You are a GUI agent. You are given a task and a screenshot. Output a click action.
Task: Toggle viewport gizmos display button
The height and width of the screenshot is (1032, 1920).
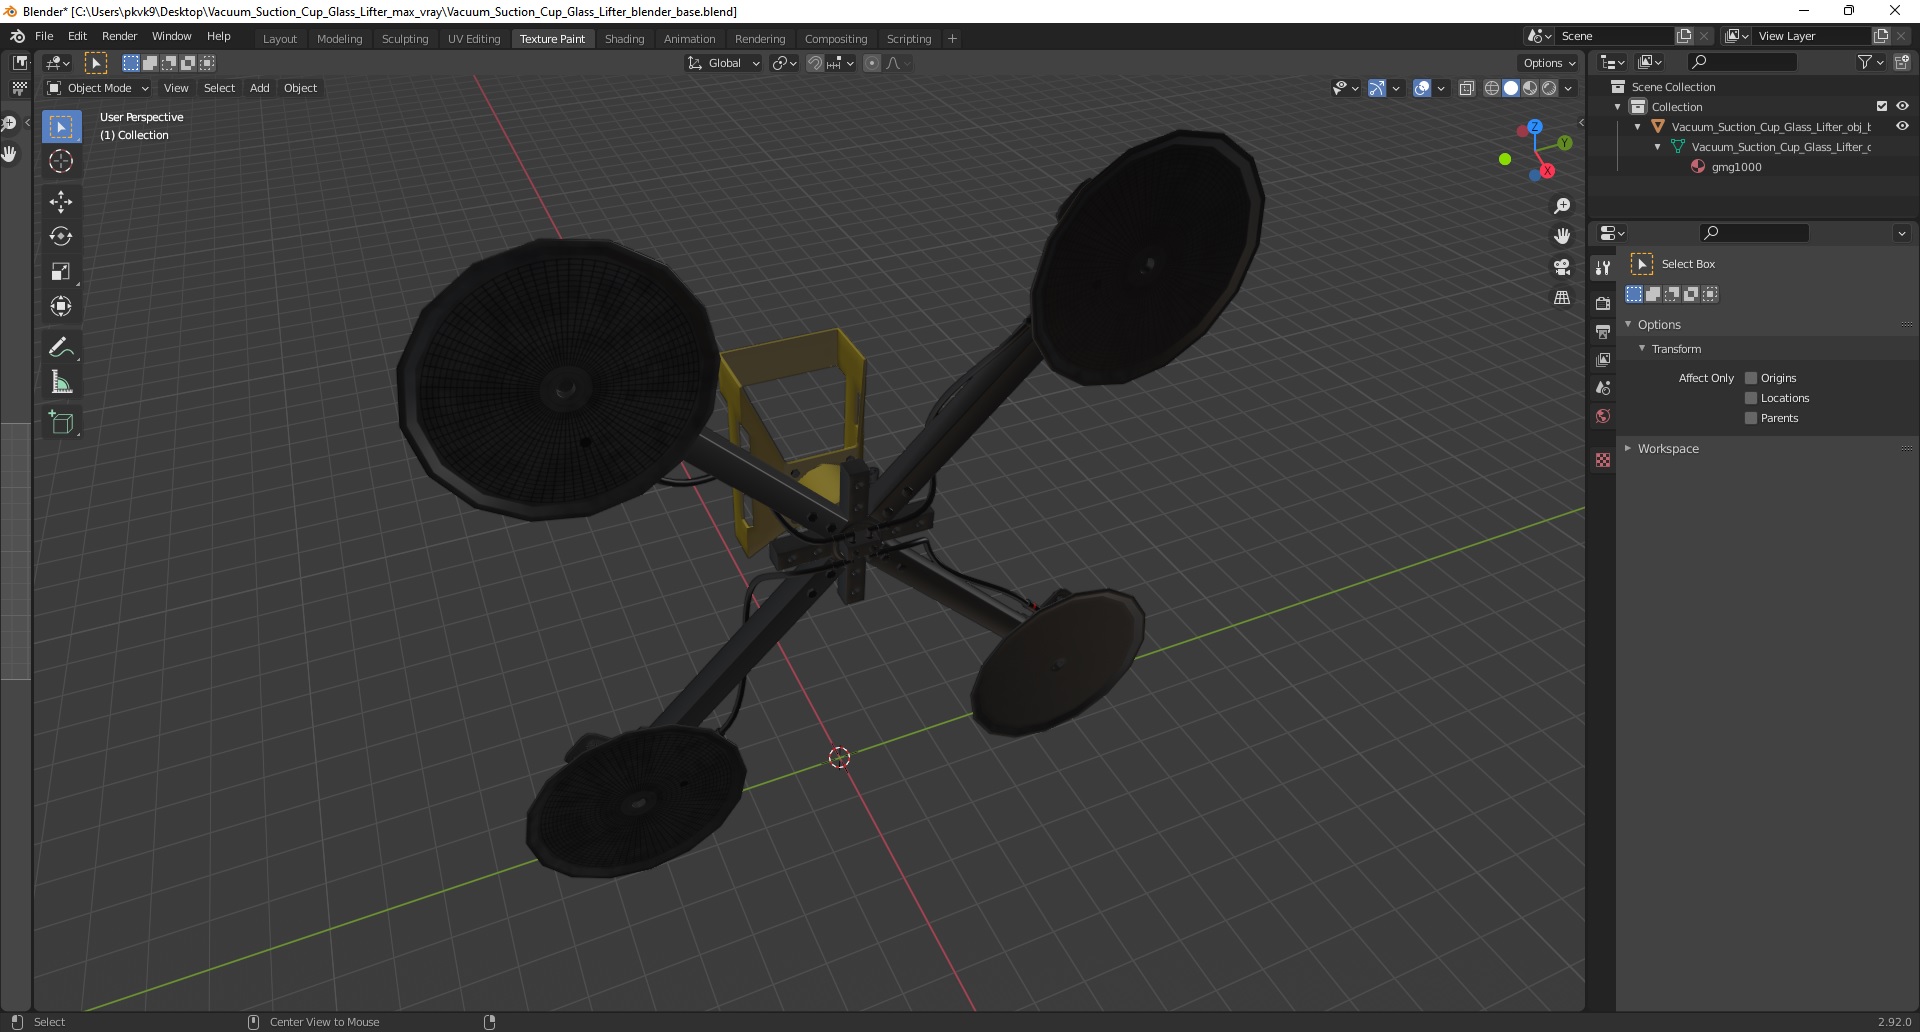click(1377, 88)
